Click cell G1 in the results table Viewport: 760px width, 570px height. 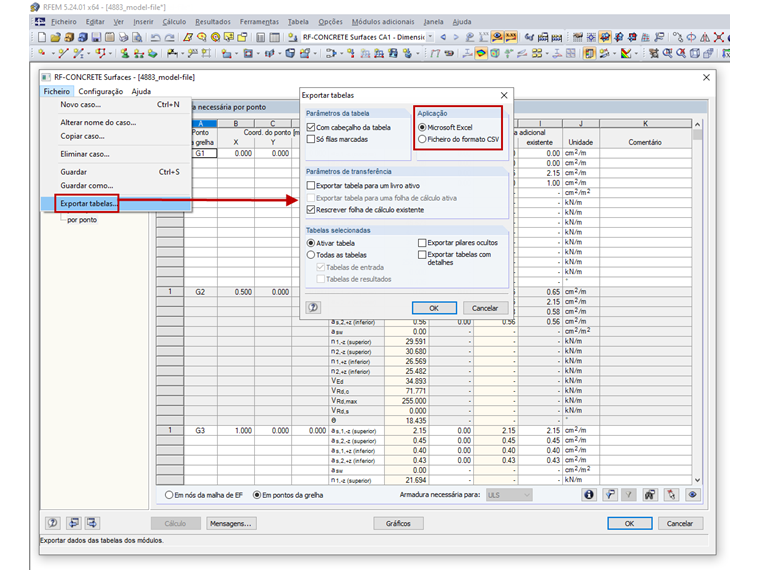[200, 153]
